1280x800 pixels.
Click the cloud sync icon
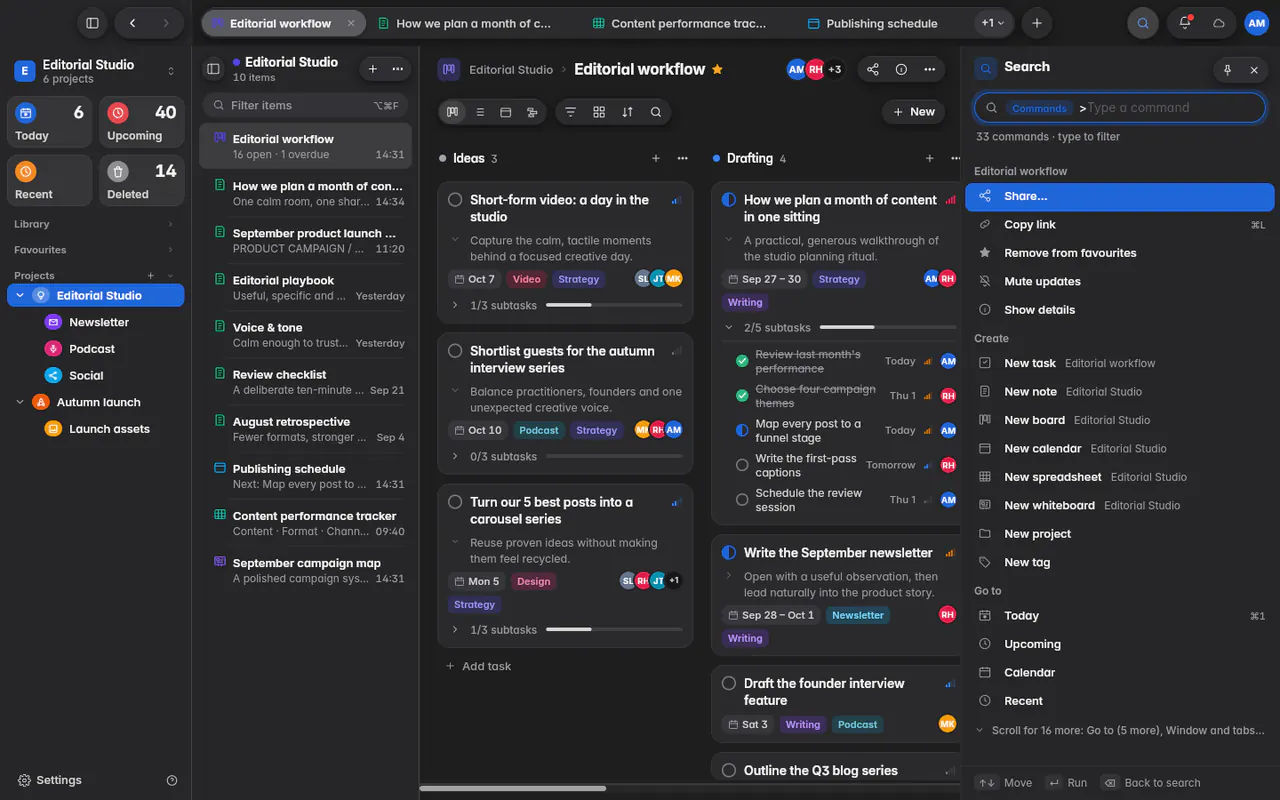pos(1219,23)
